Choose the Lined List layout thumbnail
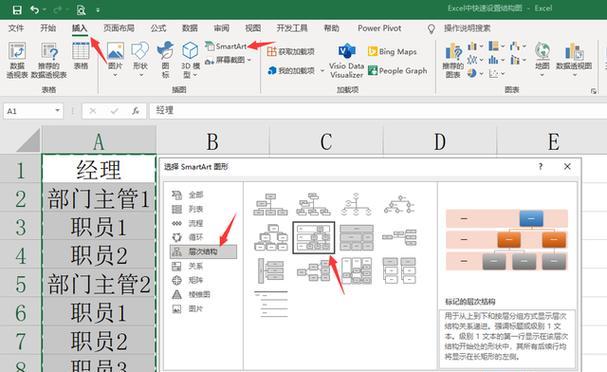Image resolution: width=607 pixels, height=372 pixels. [271, 304]
